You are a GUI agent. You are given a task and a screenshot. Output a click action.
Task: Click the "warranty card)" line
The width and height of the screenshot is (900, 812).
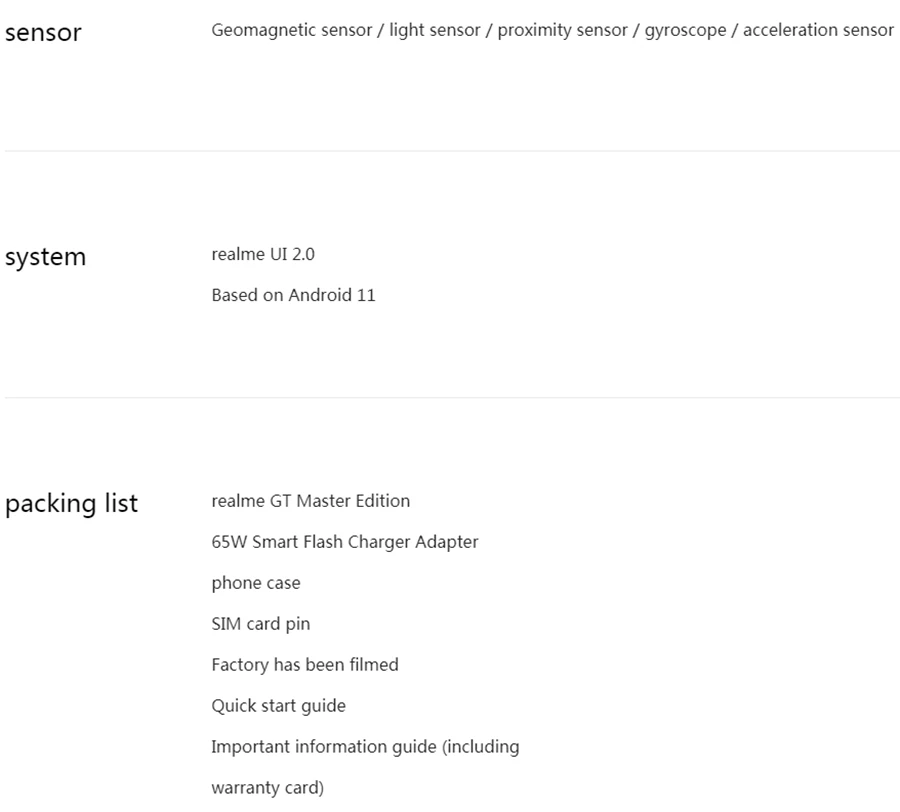pos(267,787)
